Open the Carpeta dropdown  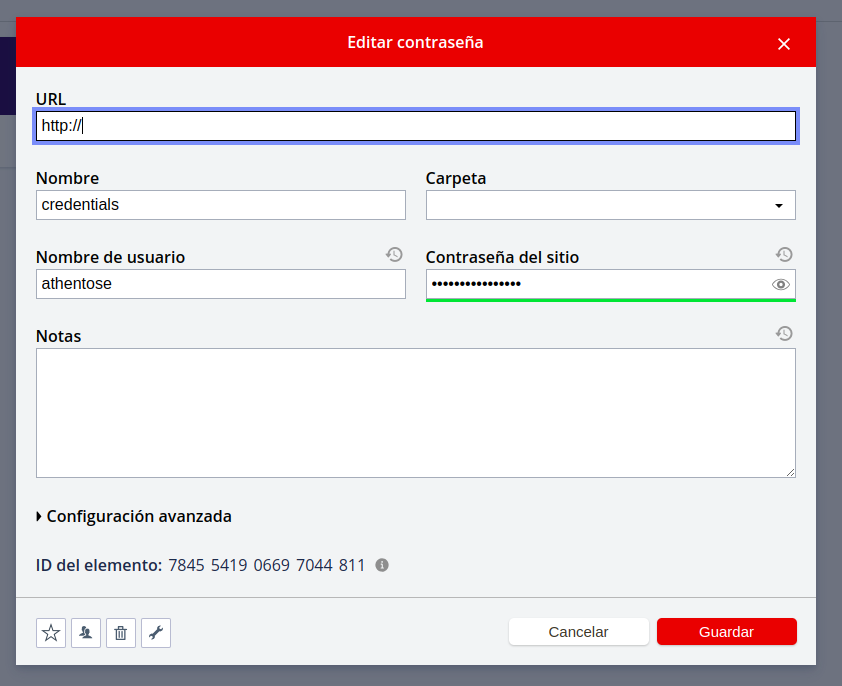610,205
